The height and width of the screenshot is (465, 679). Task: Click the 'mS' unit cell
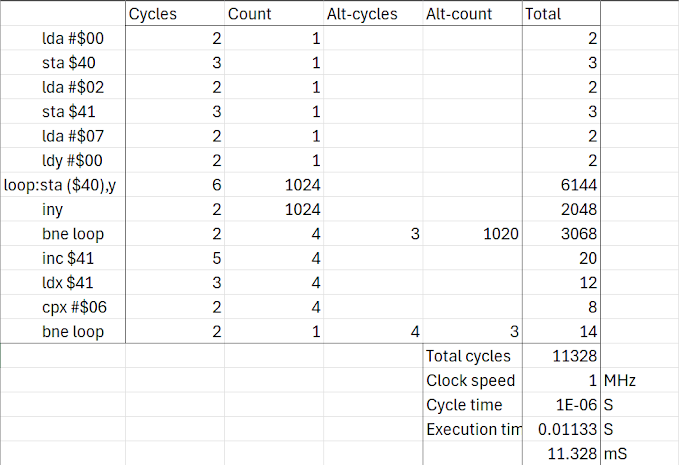tap(640, 453)
